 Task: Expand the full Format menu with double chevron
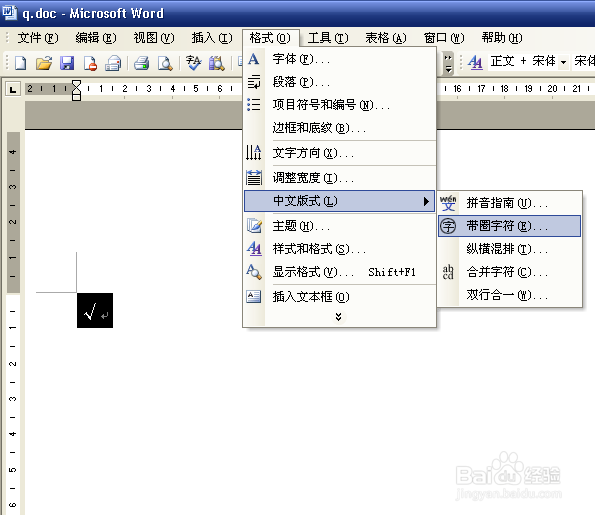coord(338,317)
